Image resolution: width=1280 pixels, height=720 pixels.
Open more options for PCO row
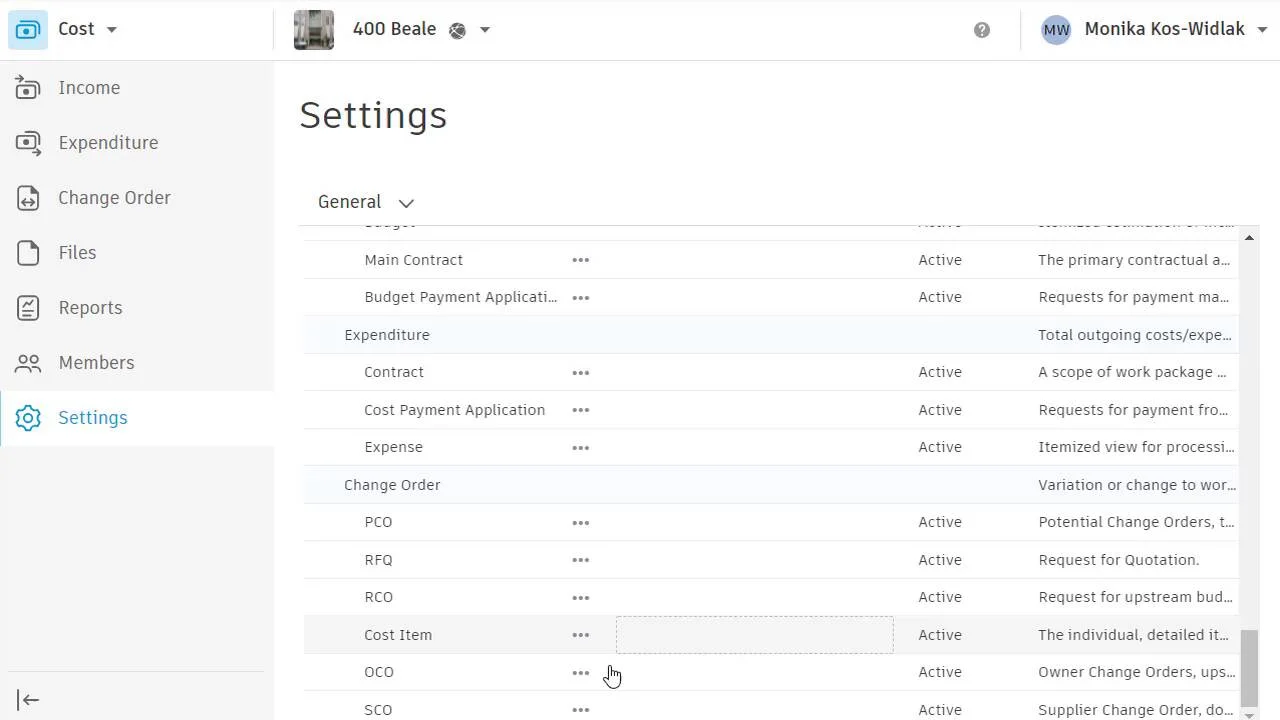(580, 522)
